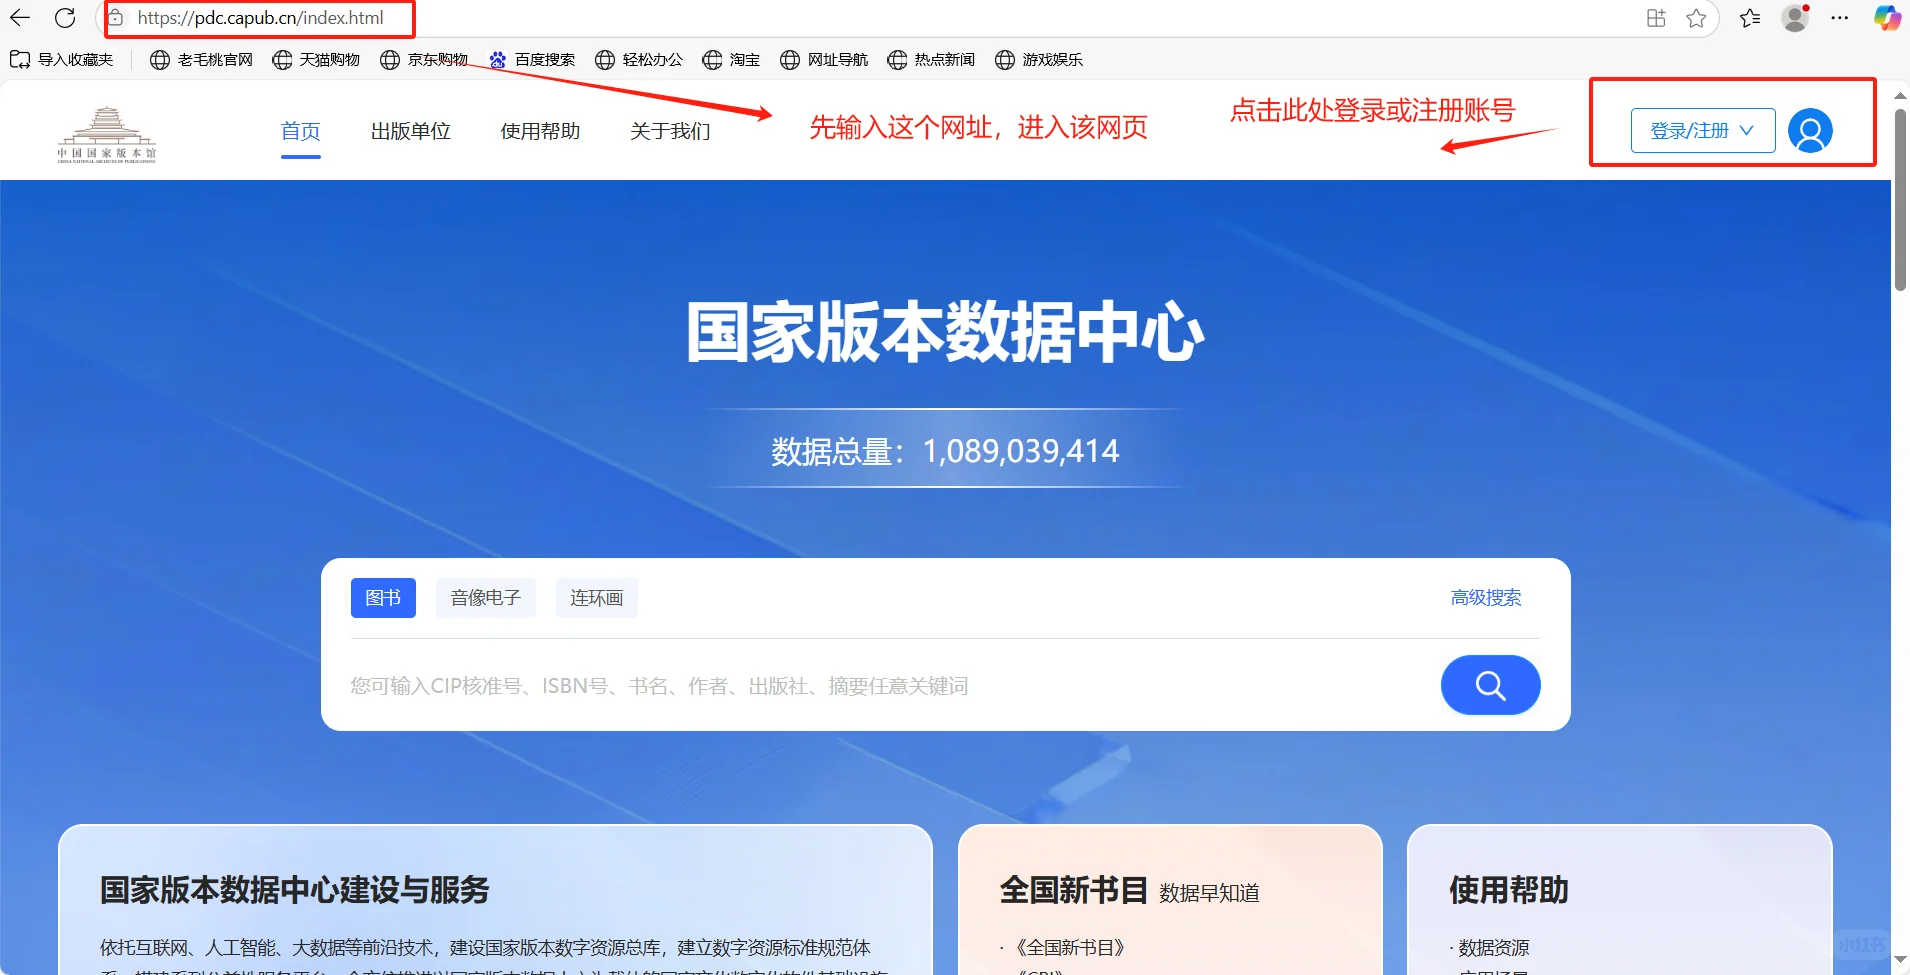Screen dimensions: 1910x975
Task: Open the 轻松办公 bookmark
Action: (x=639, y=60)
